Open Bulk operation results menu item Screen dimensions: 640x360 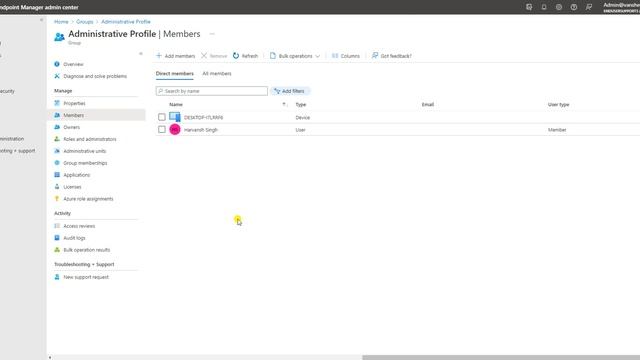pos(87,250)
